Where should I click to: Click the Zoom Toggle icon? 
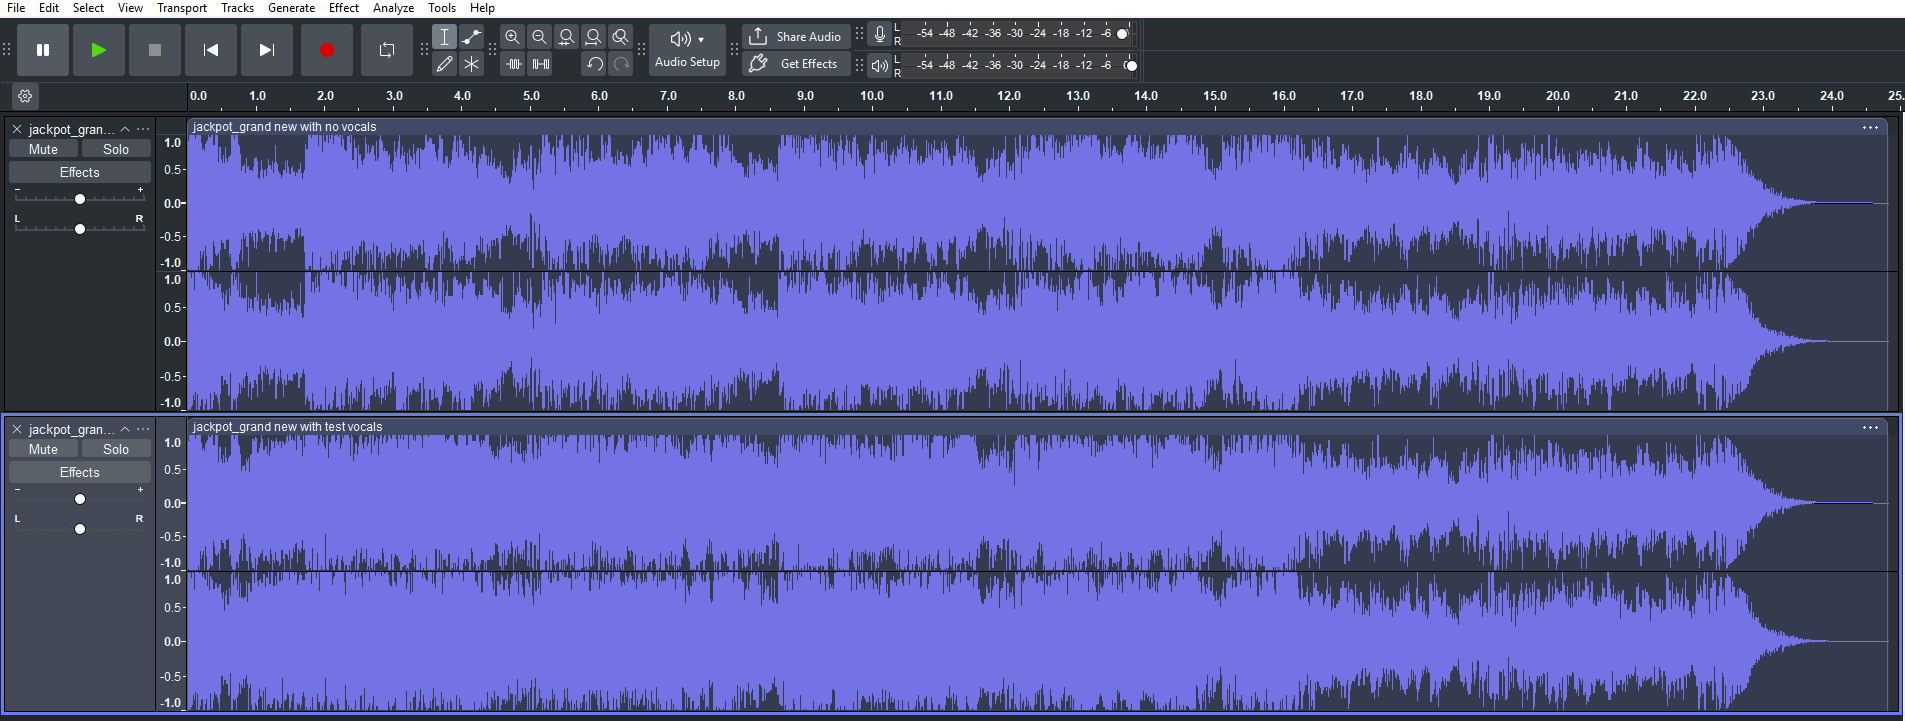[x=620, y=37]
